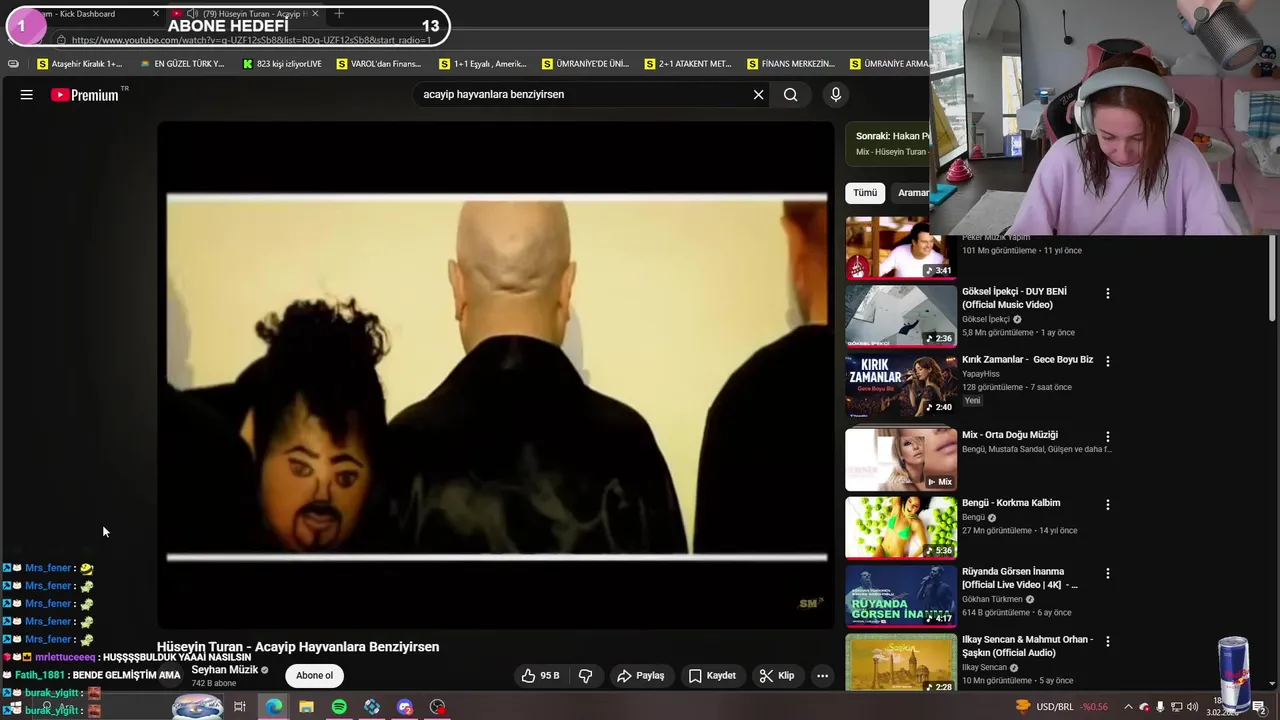Viewport: 1280px width, 720px height.
Task: Open Microsoft Edge from the taskbar
Action: (x=273, y=707)
